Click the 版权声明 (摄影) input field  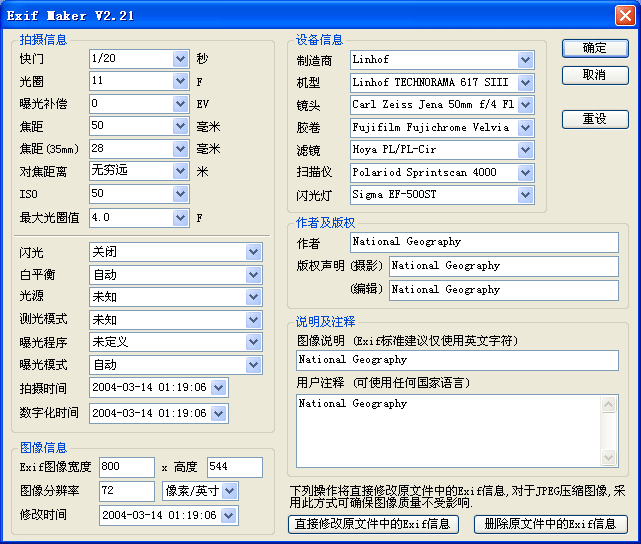pos(504,266)
